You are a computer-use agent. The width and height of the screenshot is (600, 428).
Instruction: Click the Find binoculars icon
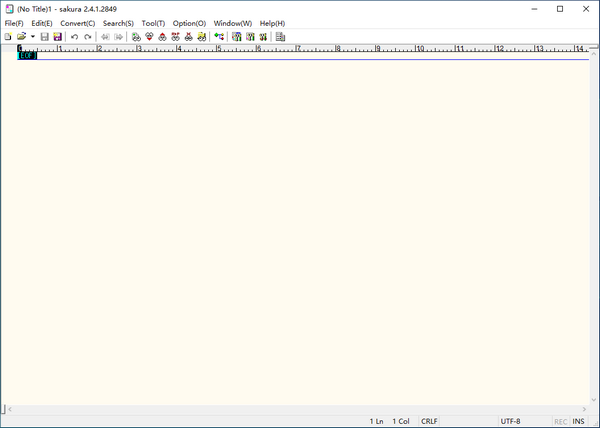[136, 37]
